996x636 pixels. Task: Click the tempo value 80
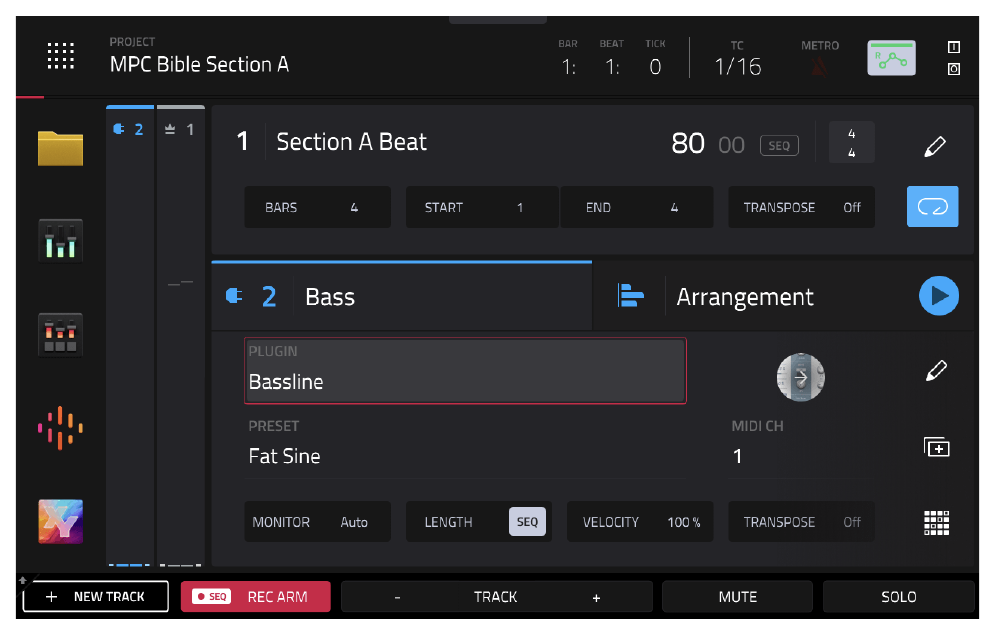(x=688, y=144)
